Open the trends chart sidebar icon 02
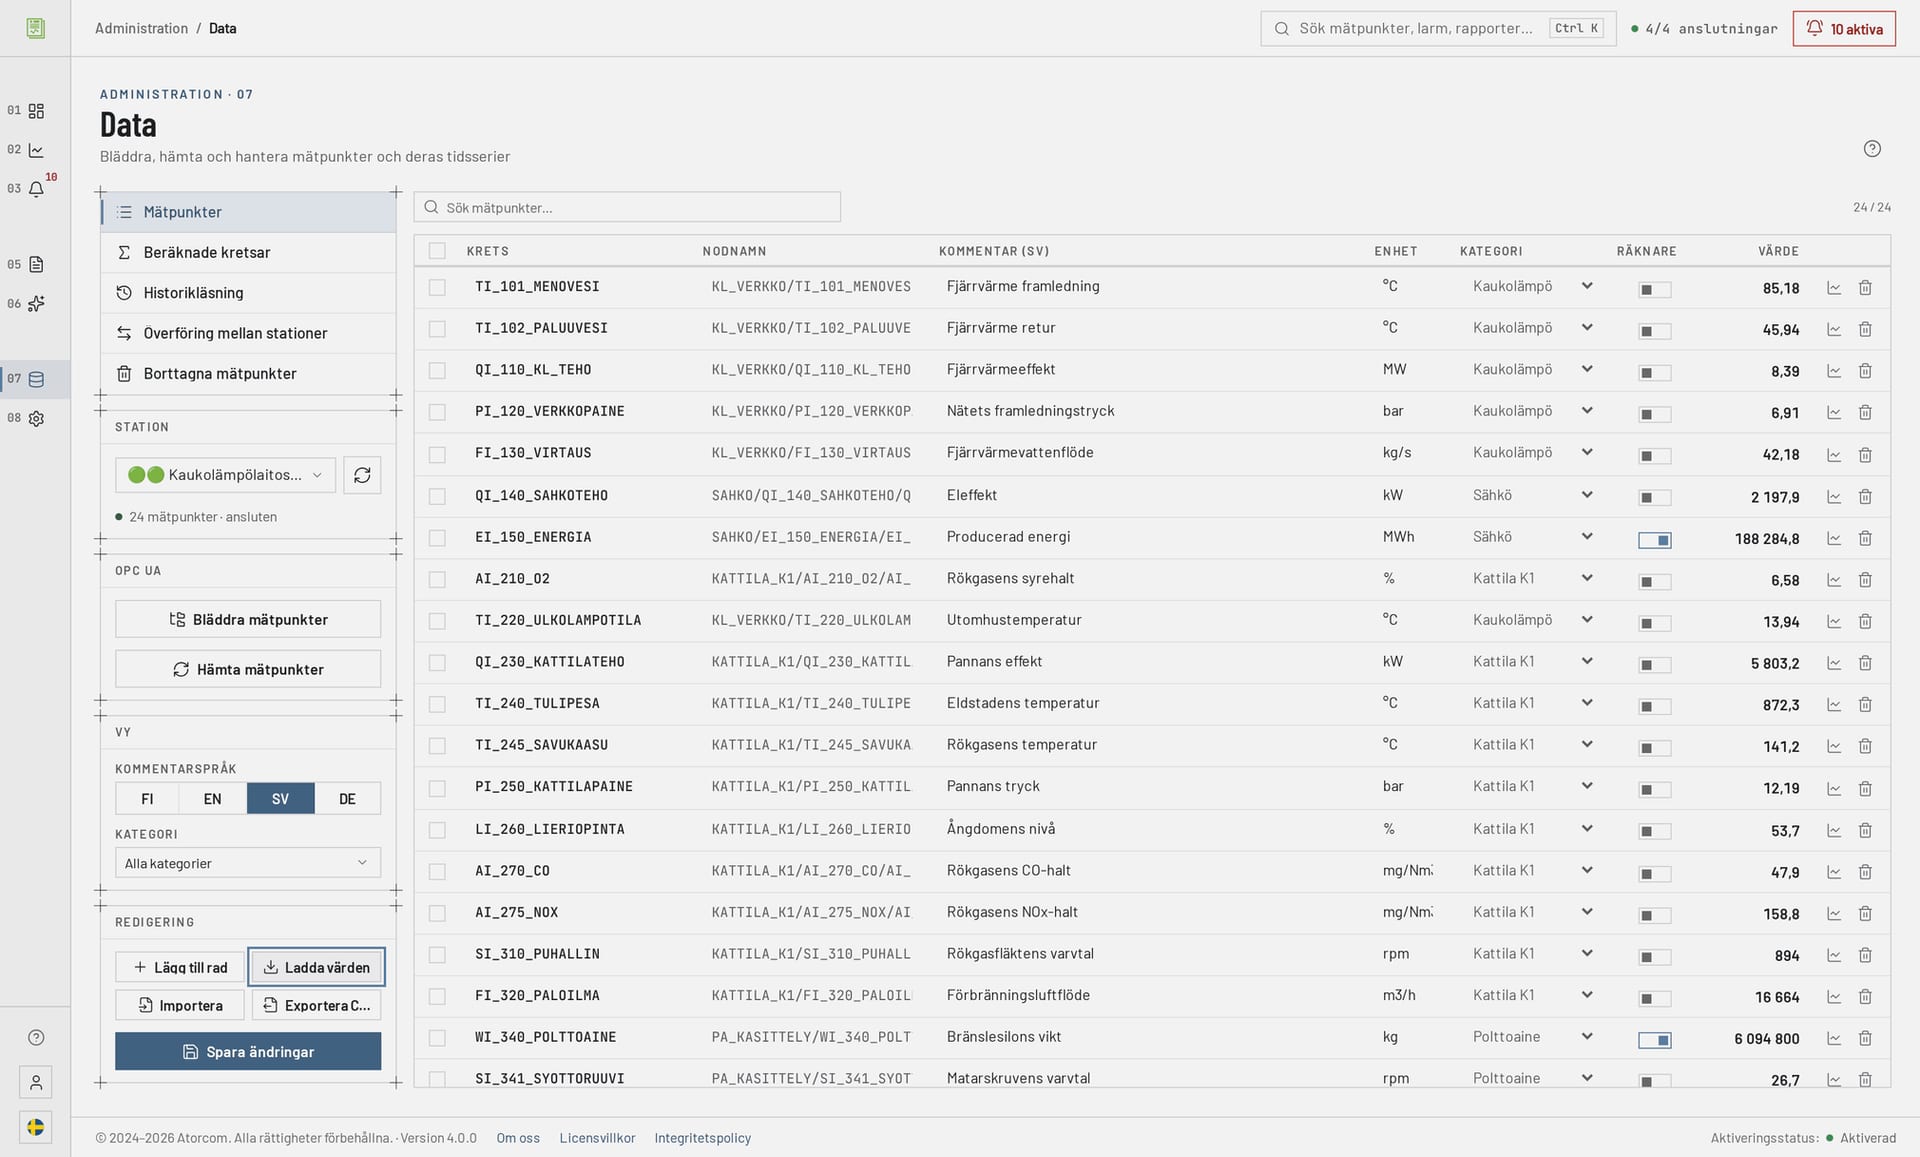 coord(36,150)
